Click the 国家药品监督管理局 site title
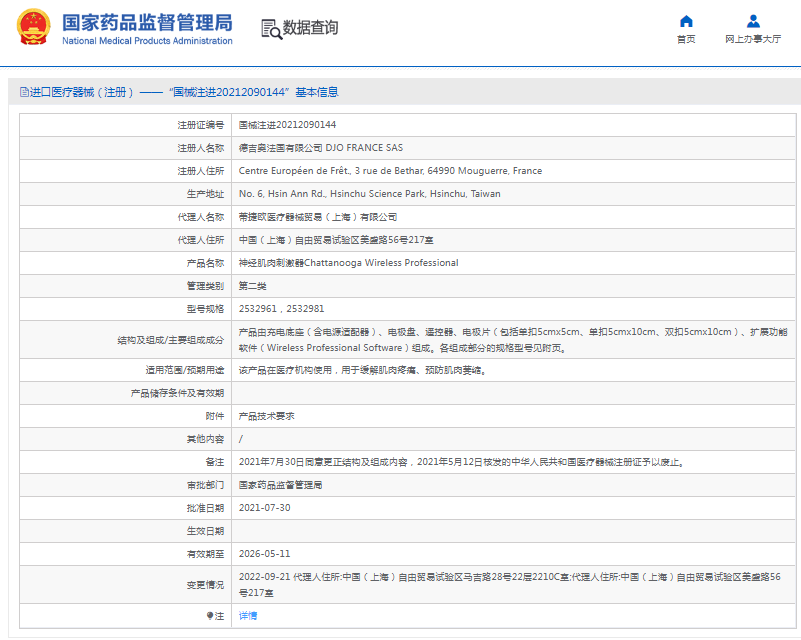The image size is (801, 640). point(147,22)
